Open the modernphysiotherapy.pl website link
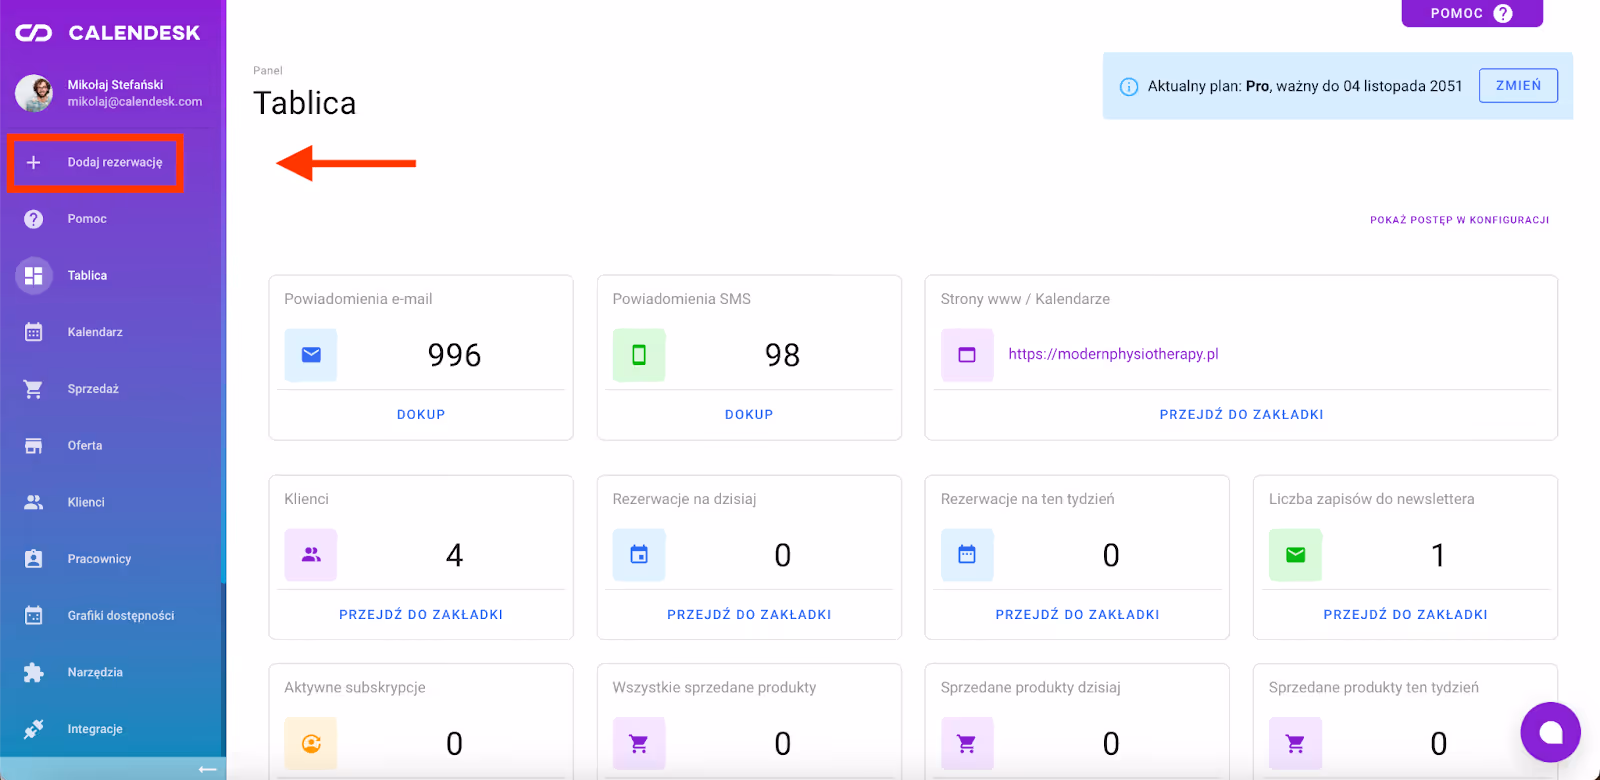Screen dimensions: 1600x780 (x=1113, y=354)
